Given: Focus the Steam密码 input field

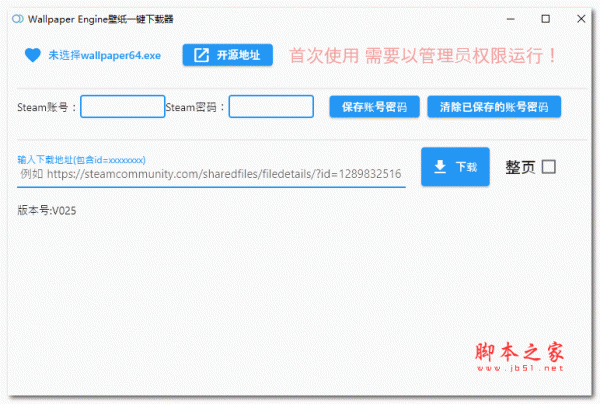Looking at the screenshot, I should pos(271,106).
